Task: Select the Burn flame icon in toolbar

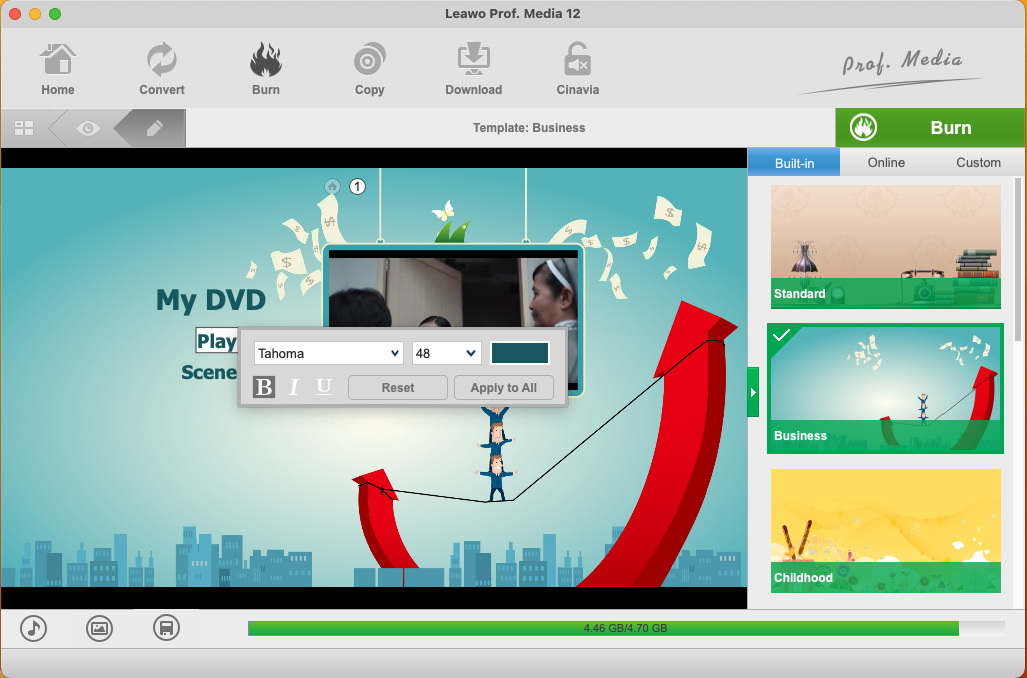Action: (265, 61)
